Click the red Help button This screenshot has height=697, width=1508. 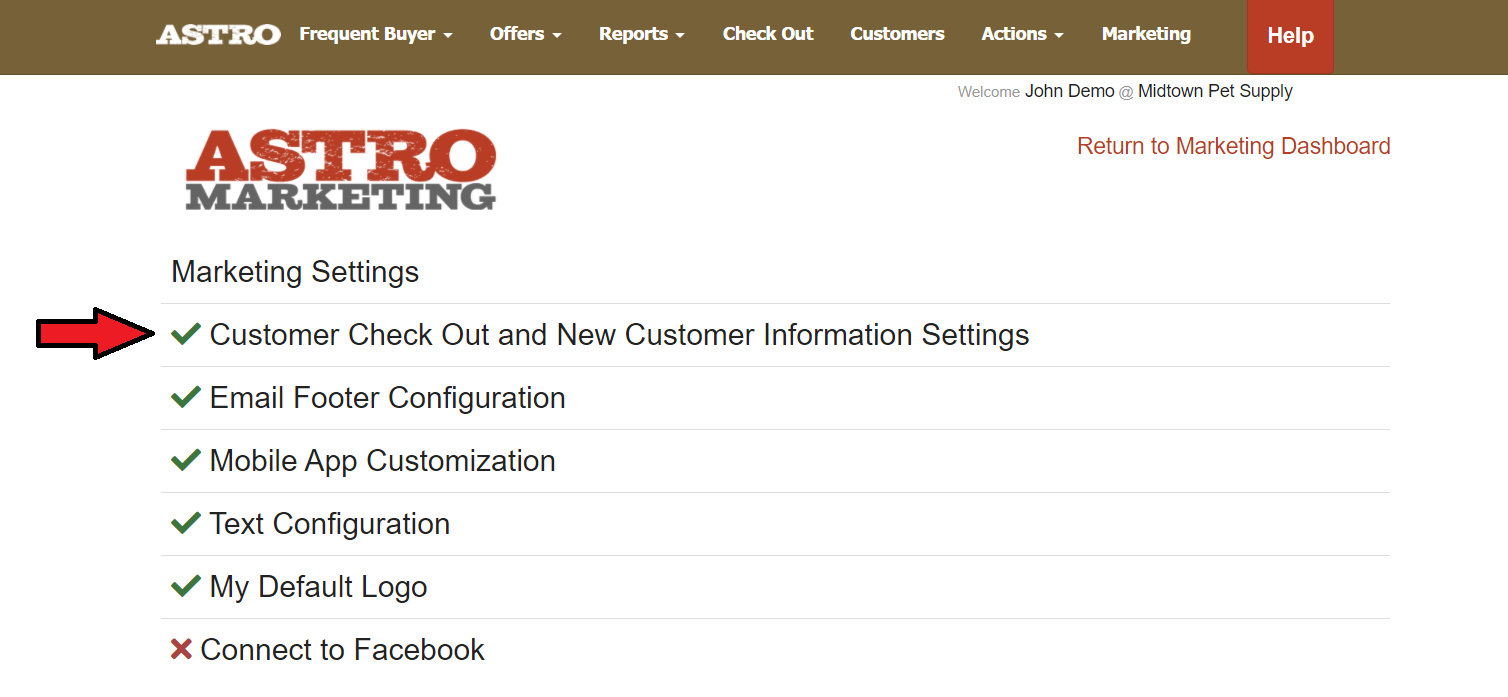pyautogui.click(x=1290, y=36)
